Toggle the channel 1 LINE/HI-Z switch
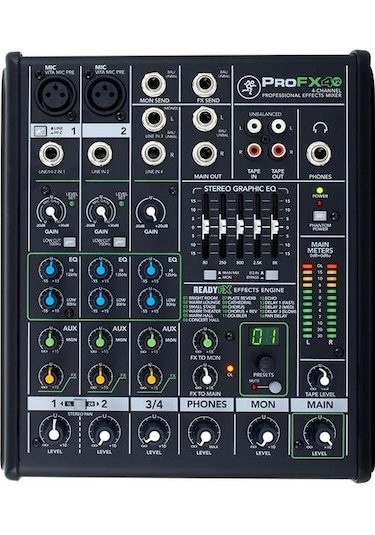 [x=40, y=131]
